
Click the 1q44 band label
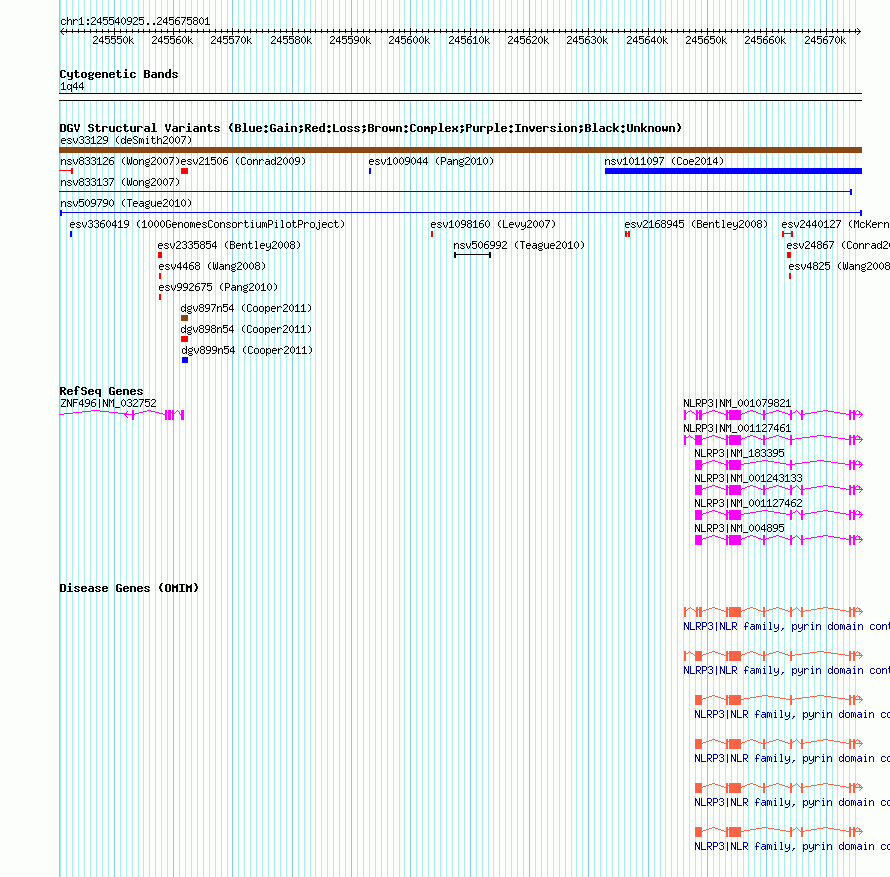pyautogui.click(x=72, y=86)
